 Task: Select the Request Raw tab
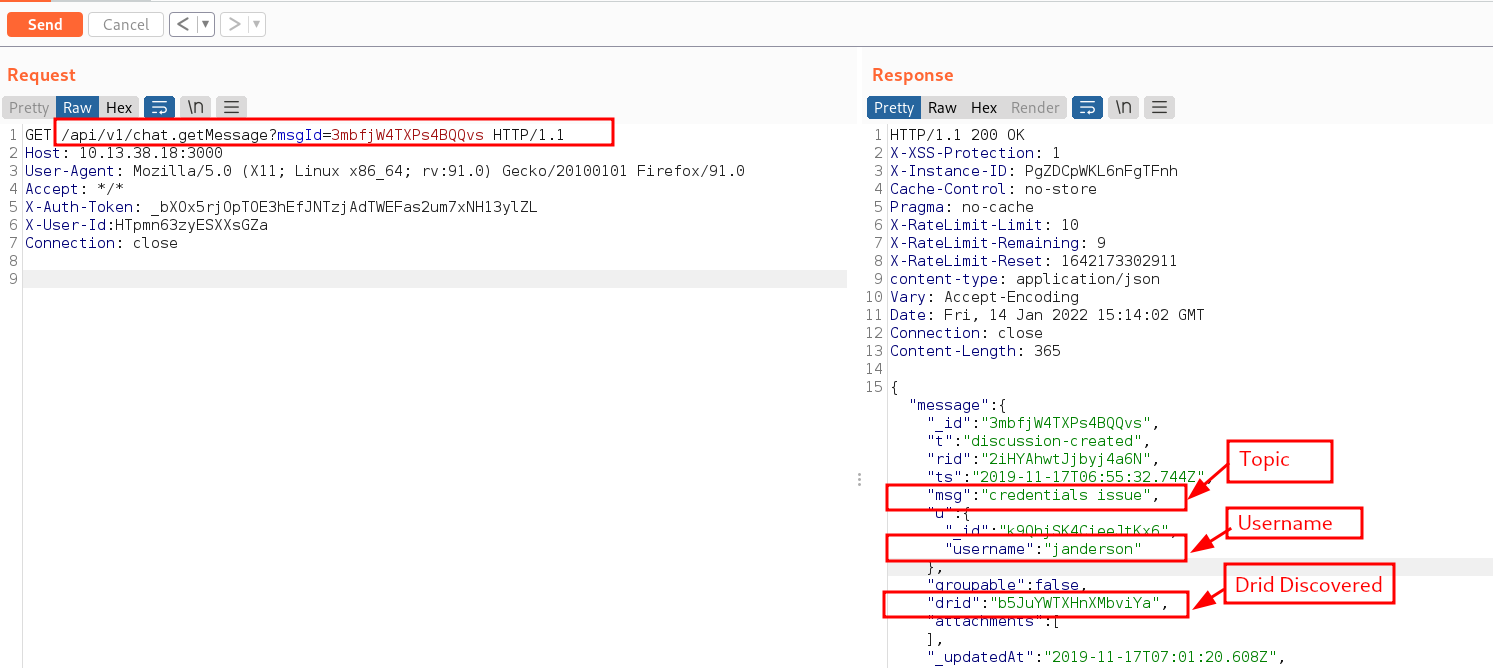click(x=77, y=107)
